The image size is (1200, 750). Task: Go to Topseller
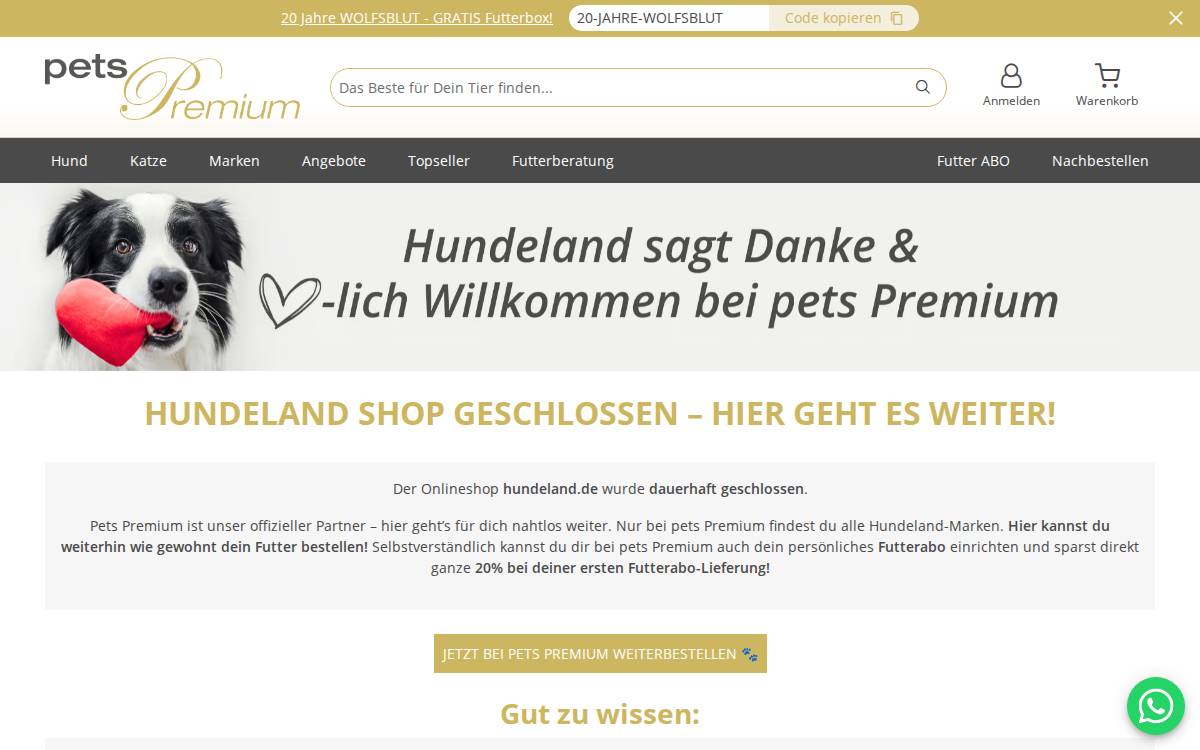click(x=439, y=160)
